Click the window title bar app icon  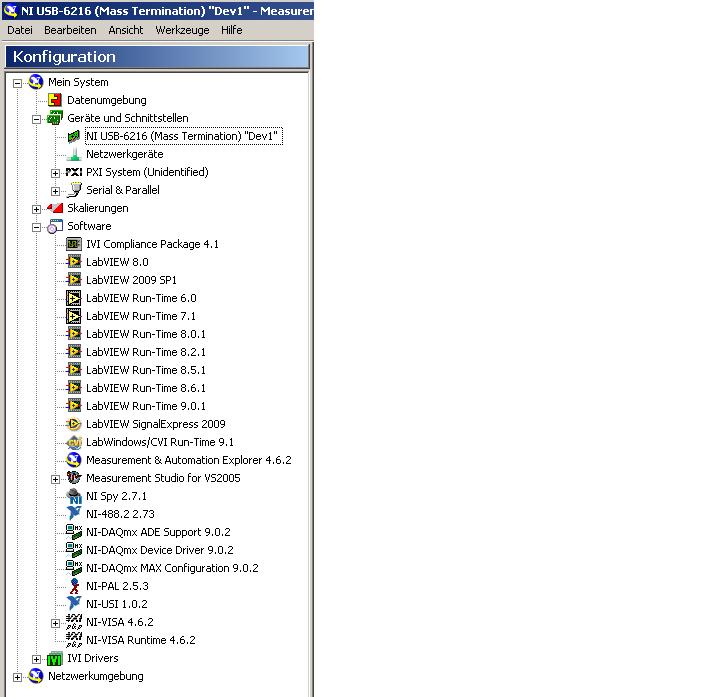pyautogui.click(x=10, y=10)
